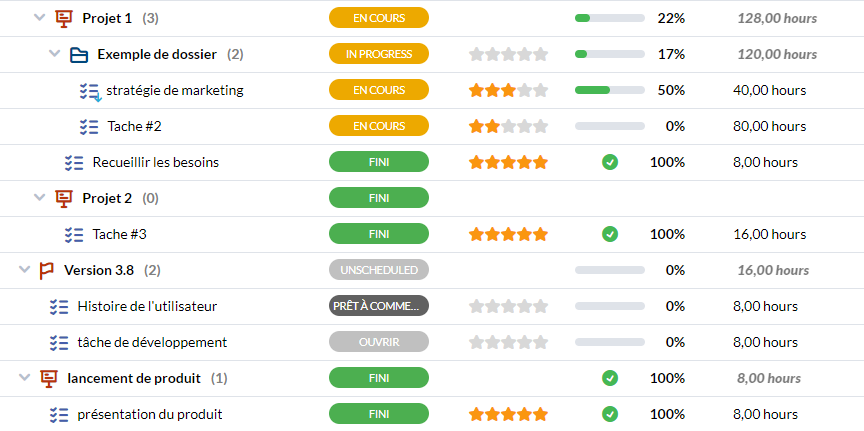Toggle the green completion check for Recueillir les besoins
This screenshot has width=864, height=431.
coord(609,163)
